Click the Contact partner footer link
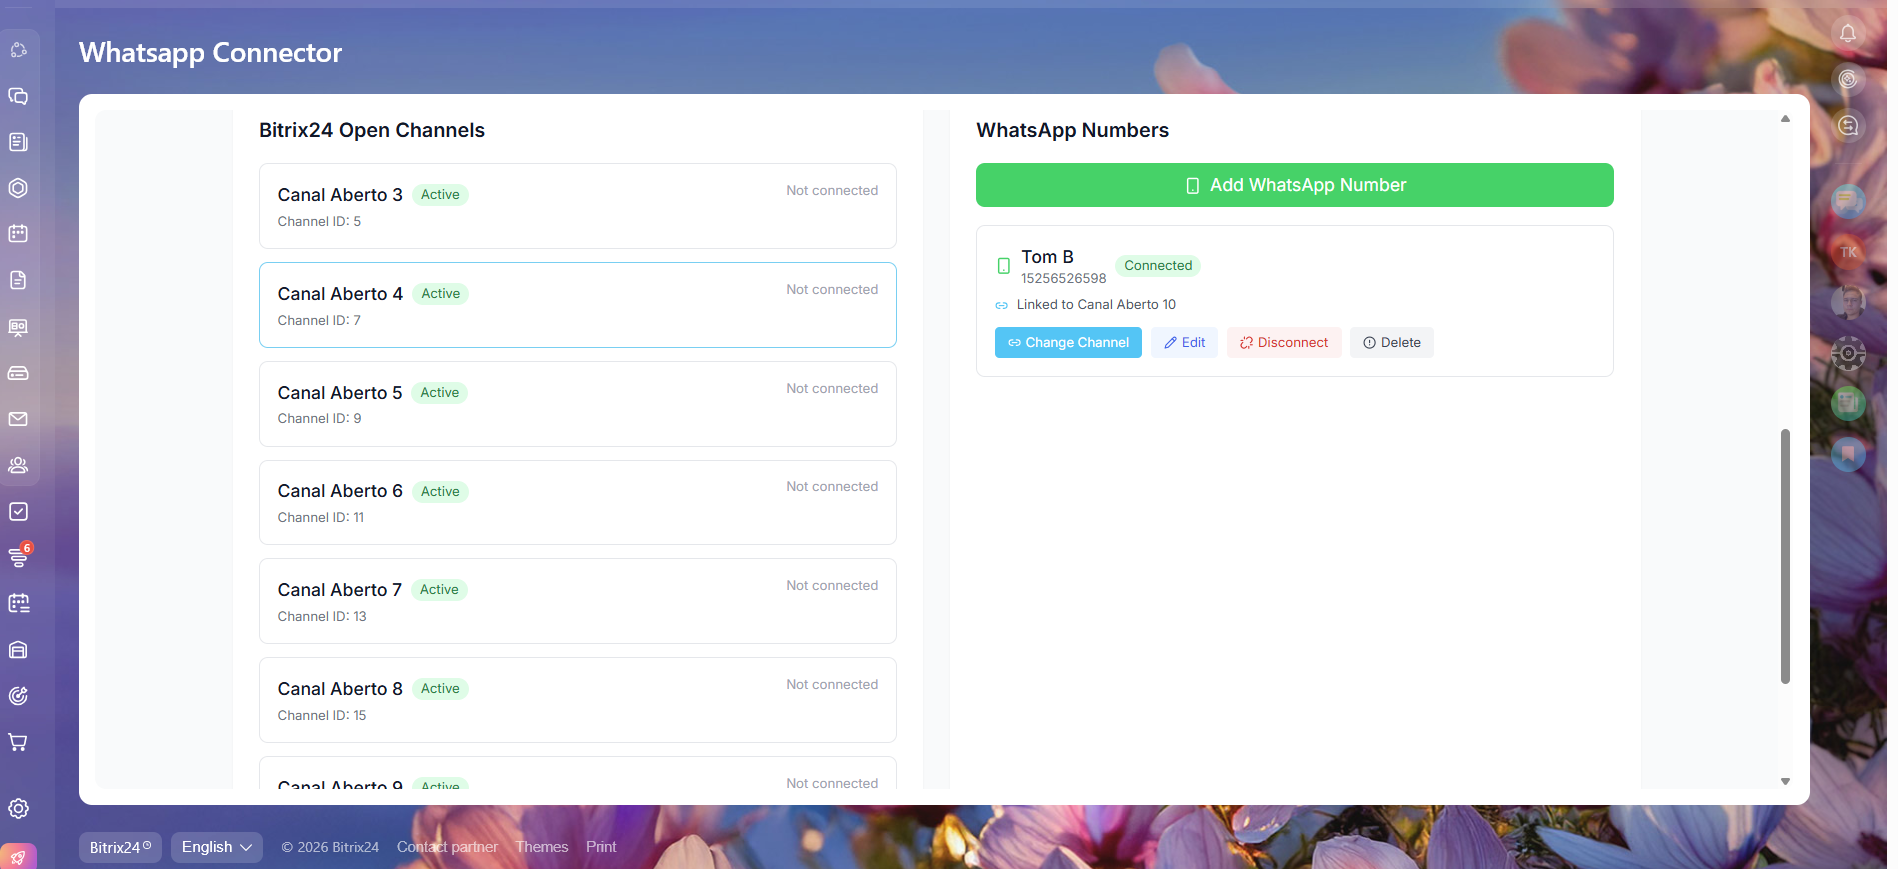The height and width of the screenshot is (869, 1898). click(447, 847)
